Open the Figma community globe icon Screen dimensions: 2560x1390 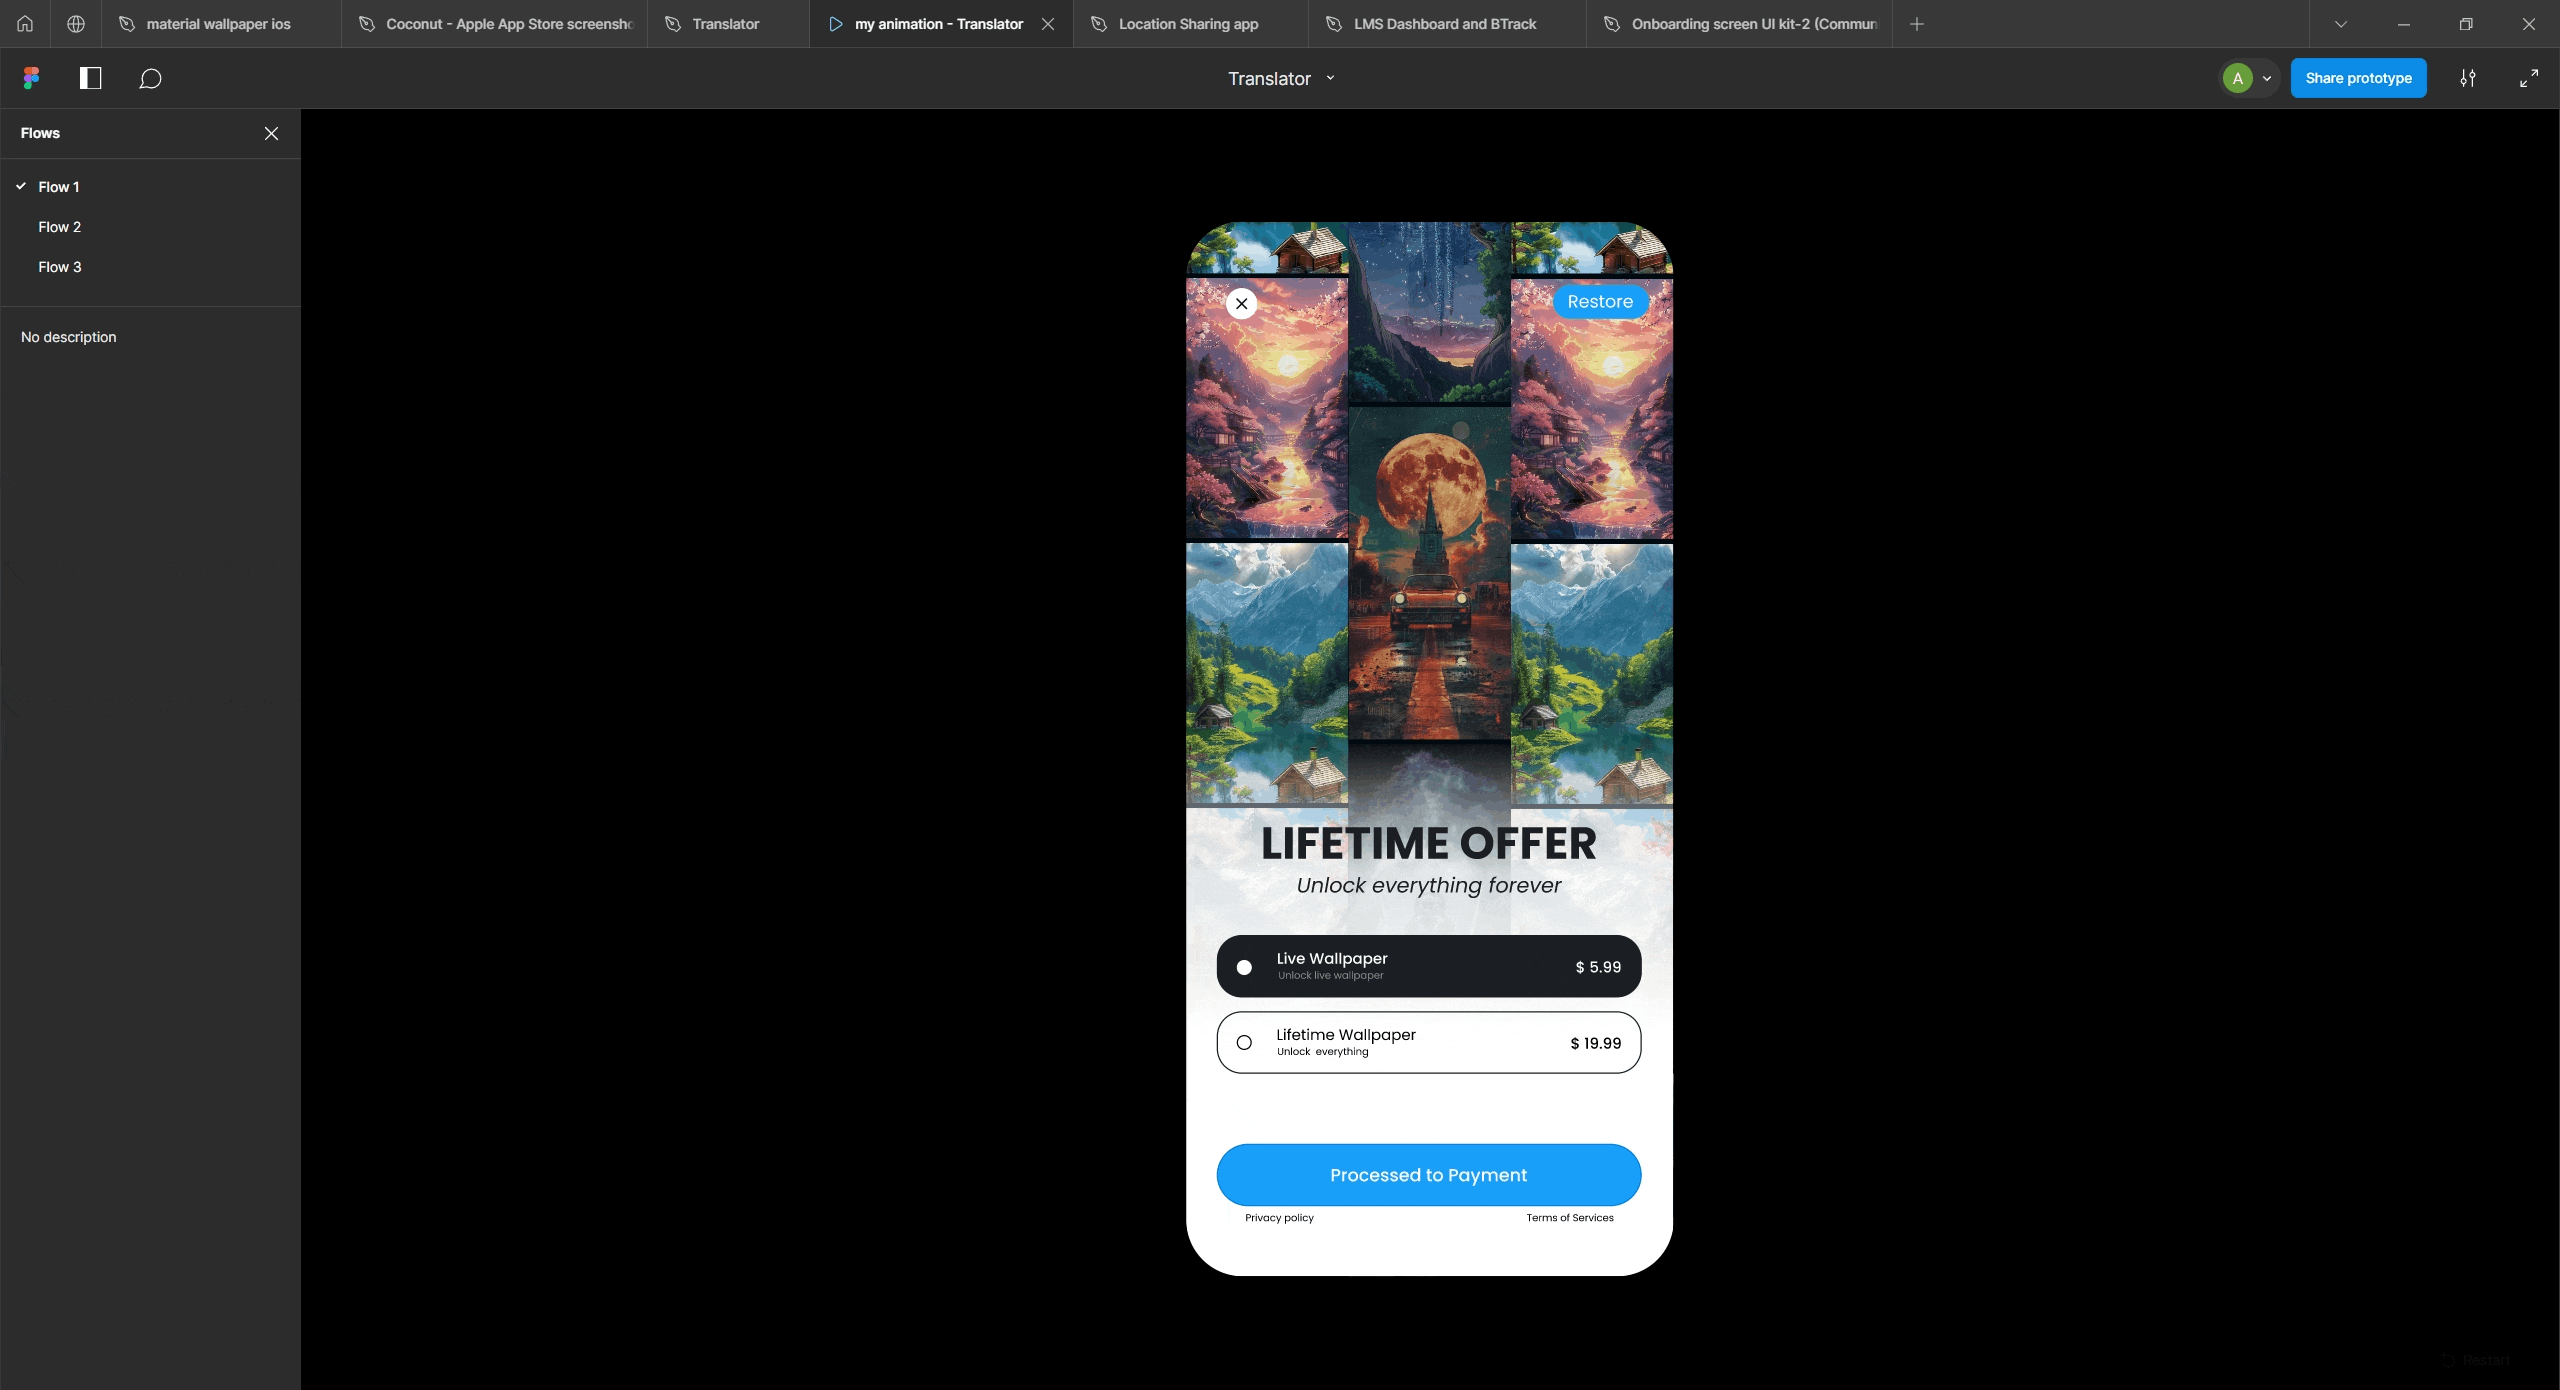point(75,23)
